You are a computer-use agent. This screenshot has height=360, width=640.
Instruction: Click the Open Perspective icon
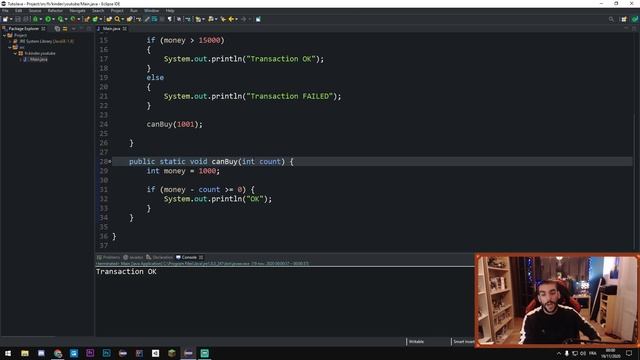click(x=624, y=19)
